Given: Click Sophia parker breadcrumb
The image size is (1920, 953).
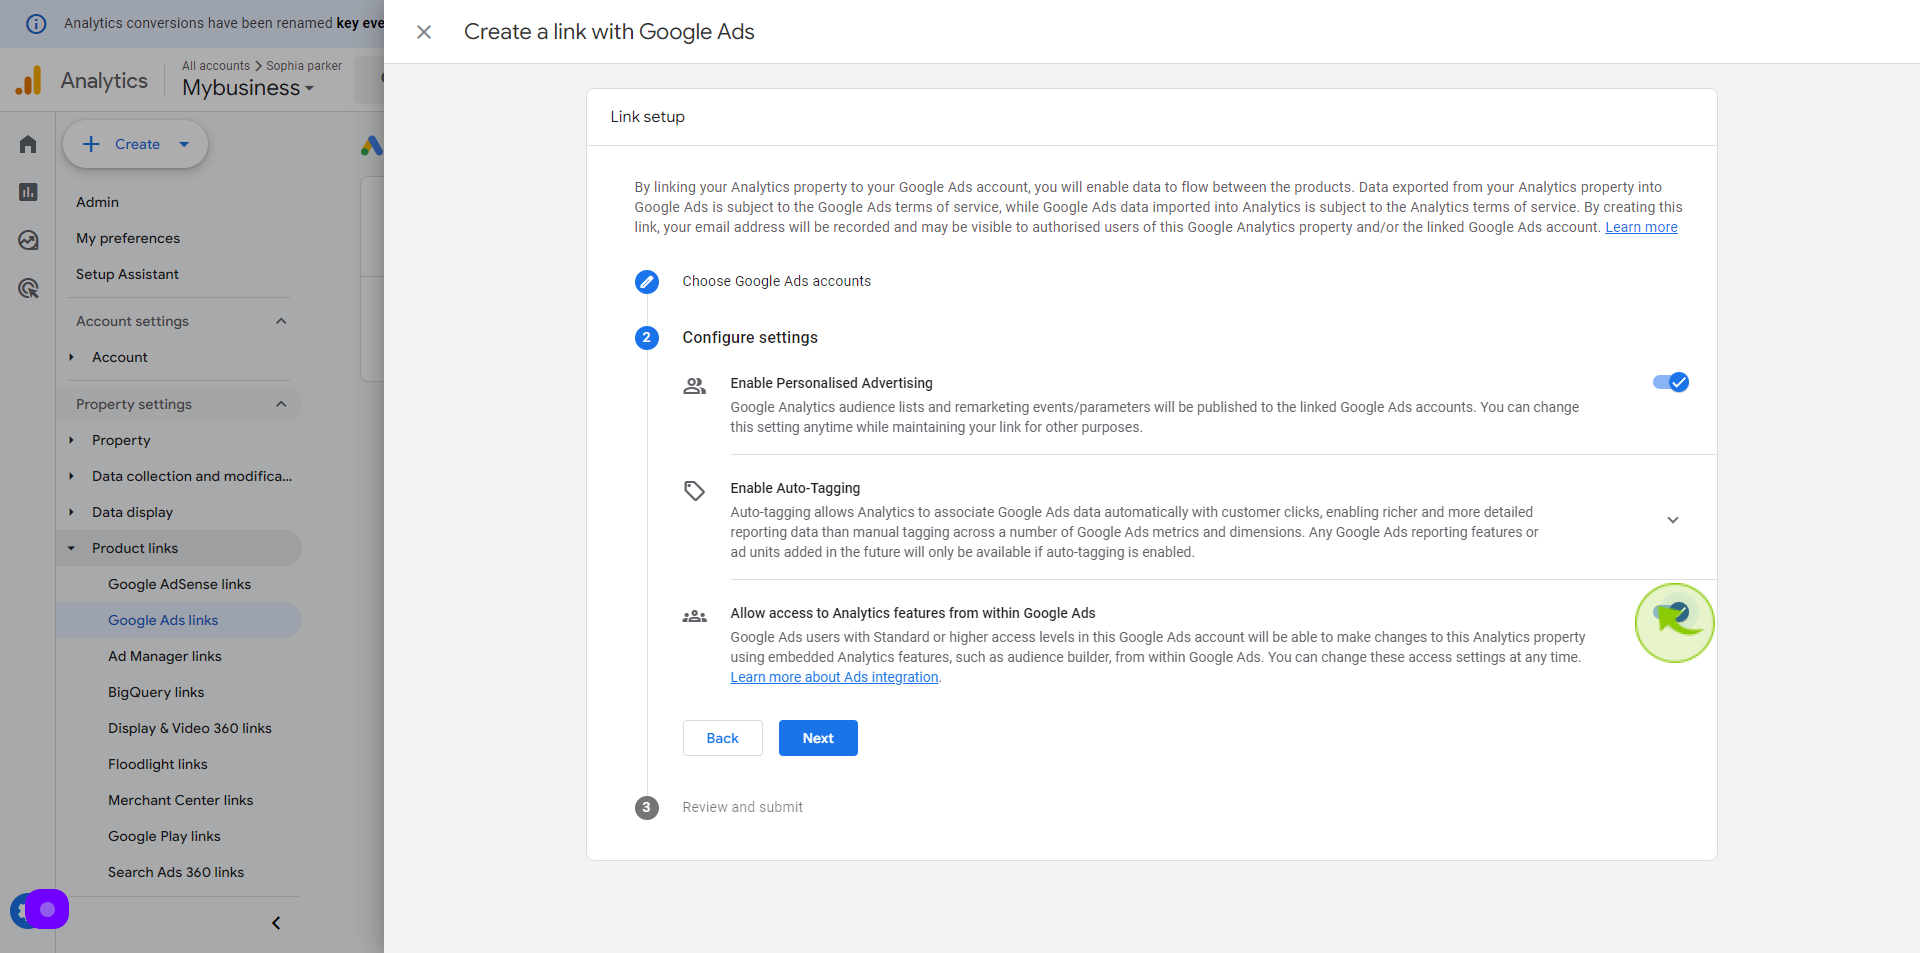Looking at the screenshot, I should point(304,66).
